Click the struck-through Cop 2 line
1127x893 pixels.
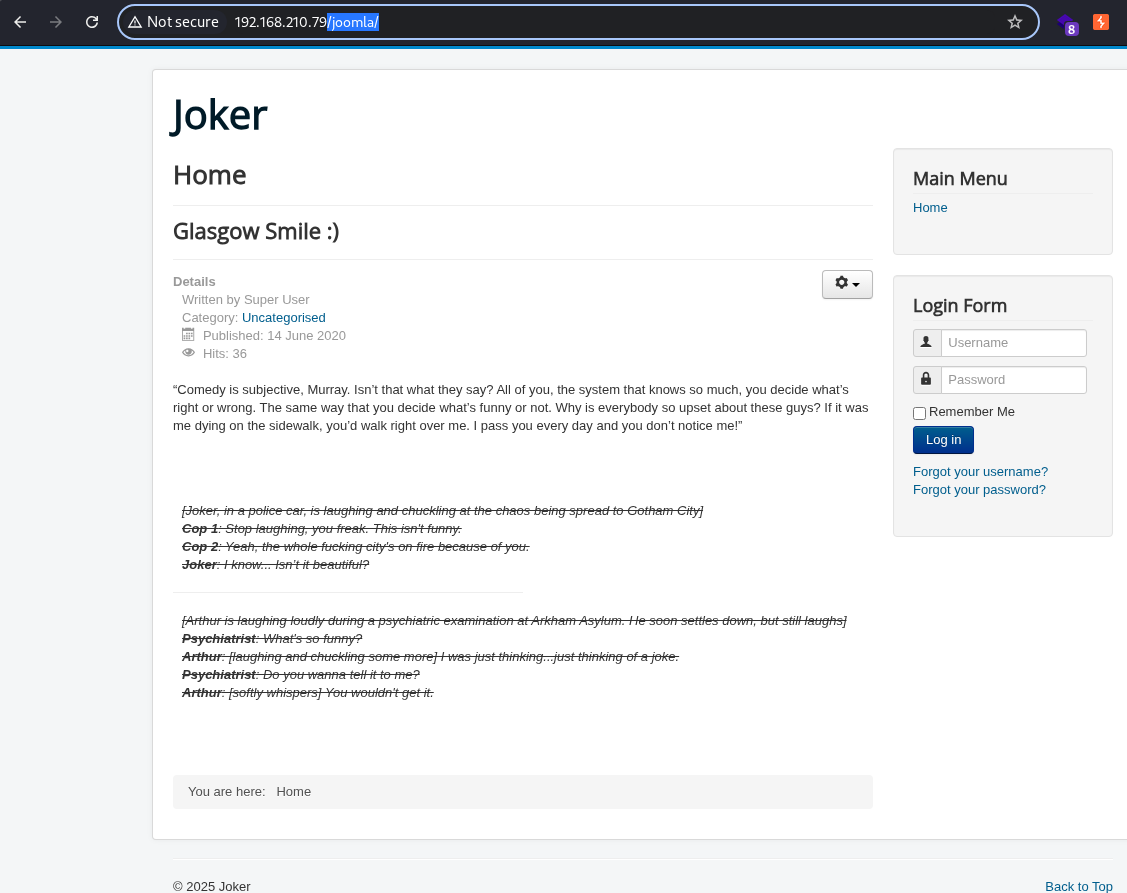tap(355, 546)
